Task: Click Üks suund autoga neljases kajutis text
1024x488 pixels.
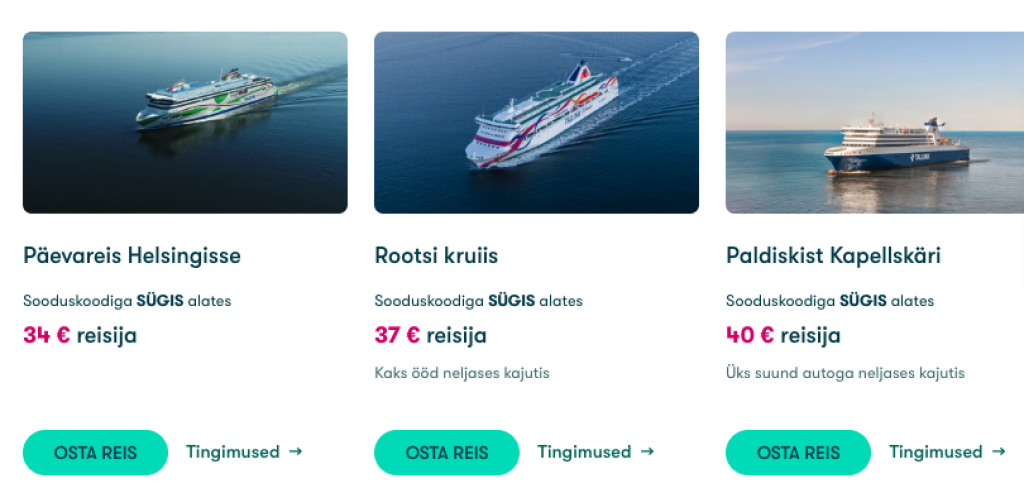Action: (x=845, y=373)
